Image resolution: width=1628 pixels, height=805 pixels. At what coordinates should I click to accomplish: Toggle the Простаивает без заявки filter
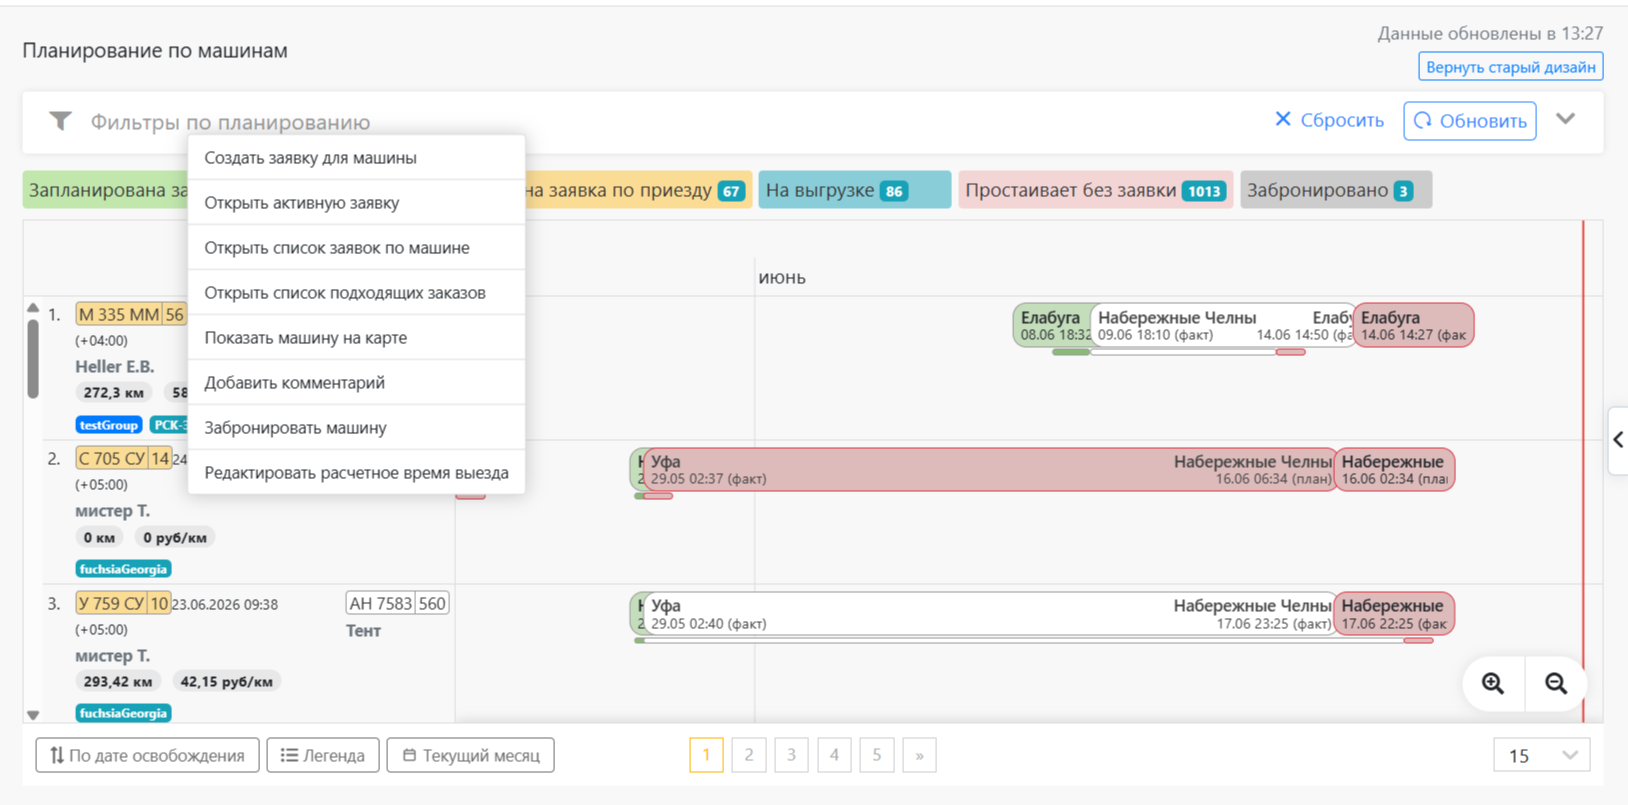(x=1096, y=190)
